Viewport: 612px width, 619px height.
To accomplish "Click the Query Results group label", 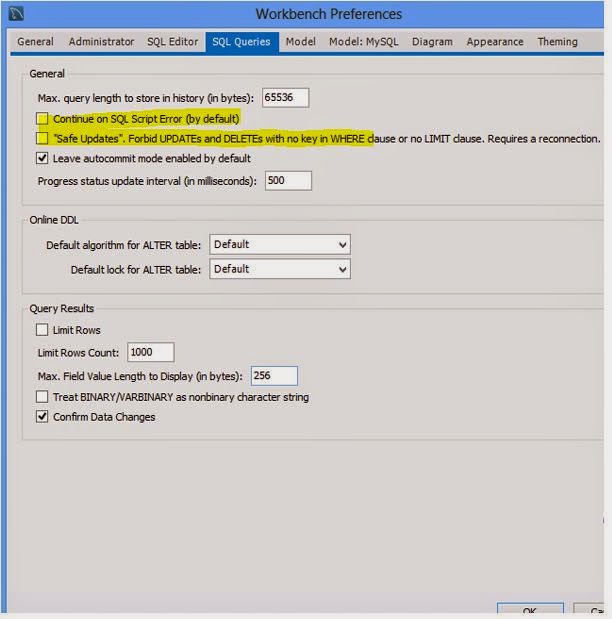I will pyautogui.click(x=62, y=308).
